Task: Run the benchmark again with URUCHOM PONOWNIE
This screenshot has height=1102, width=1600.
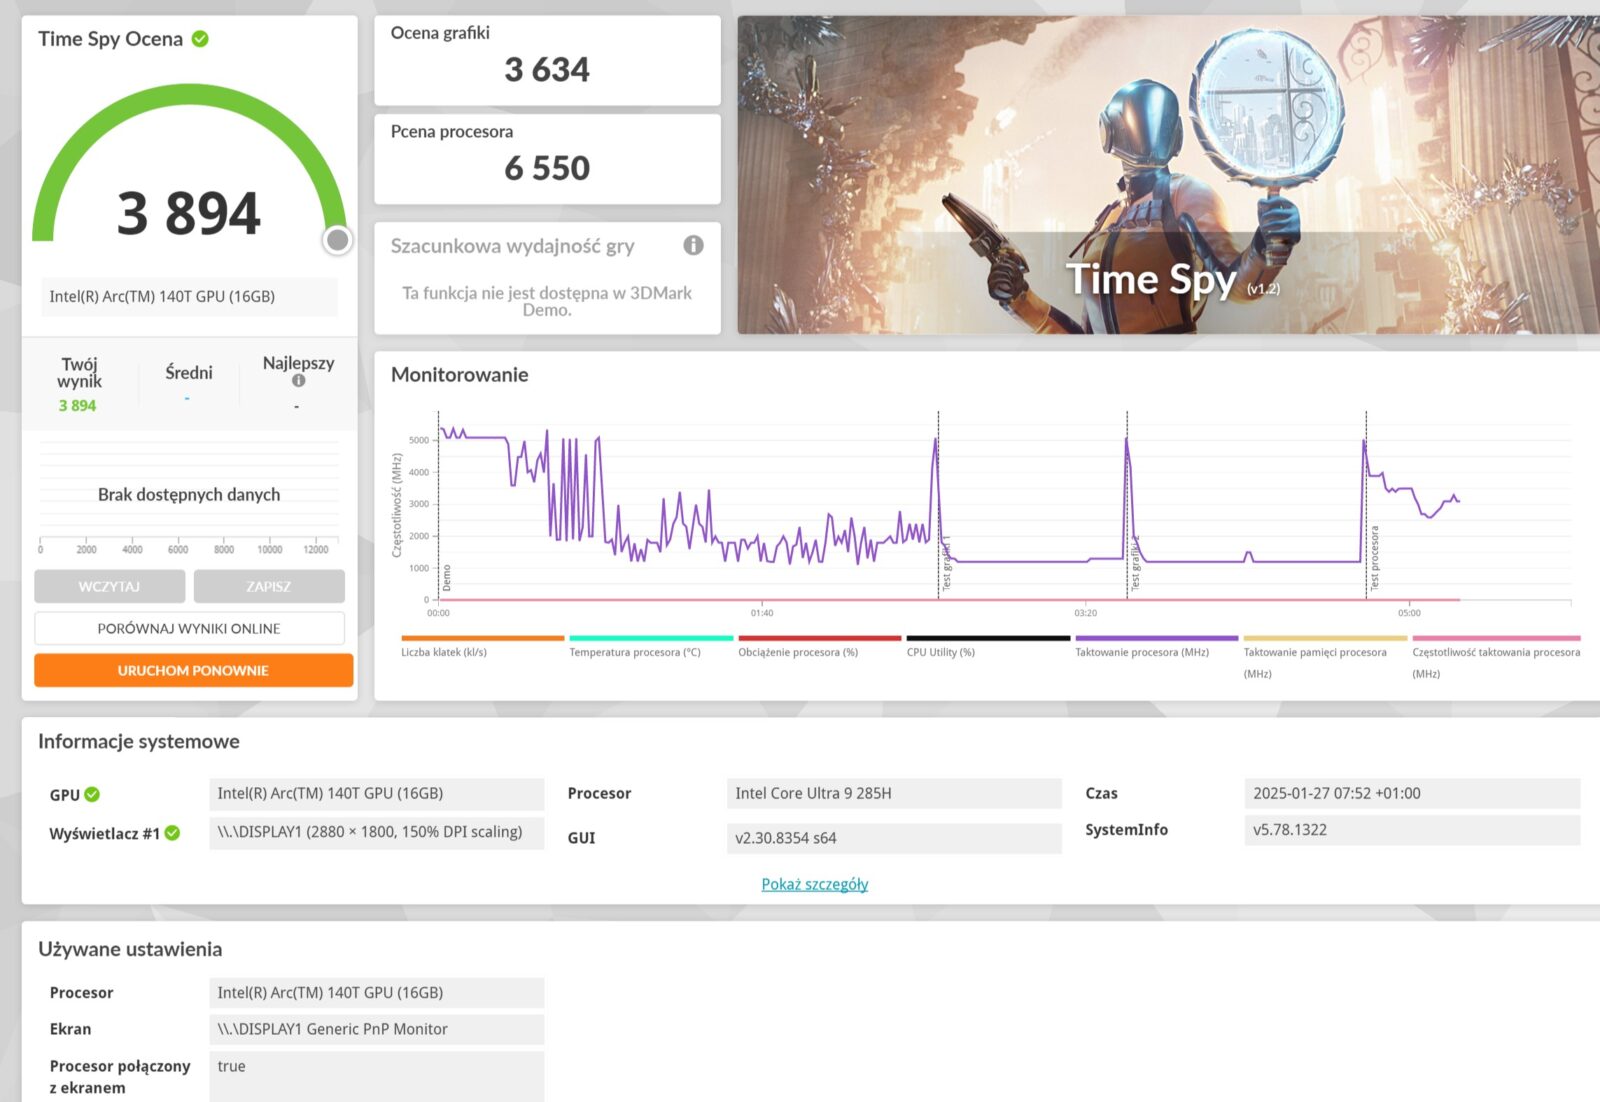Action: point(193,670)
